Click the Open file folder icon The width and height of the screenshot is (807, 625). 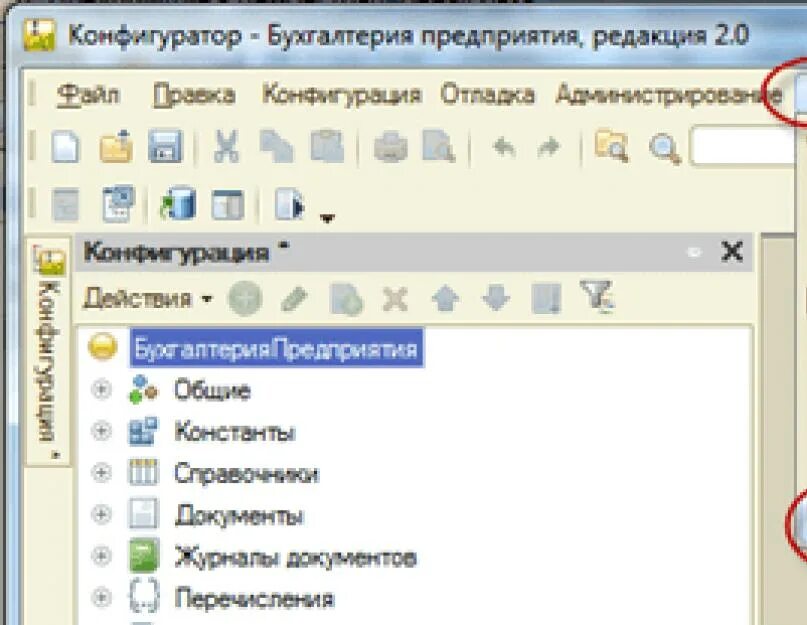click(x=116, y=147)
